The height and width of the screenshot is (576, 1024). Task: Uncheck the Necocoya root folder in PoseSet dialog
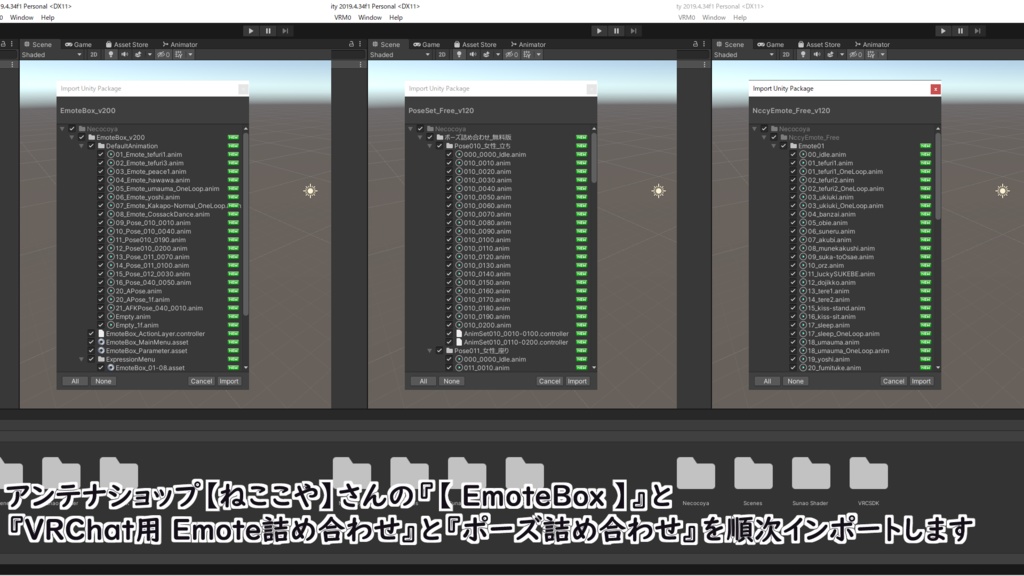[x=420, y=128]
